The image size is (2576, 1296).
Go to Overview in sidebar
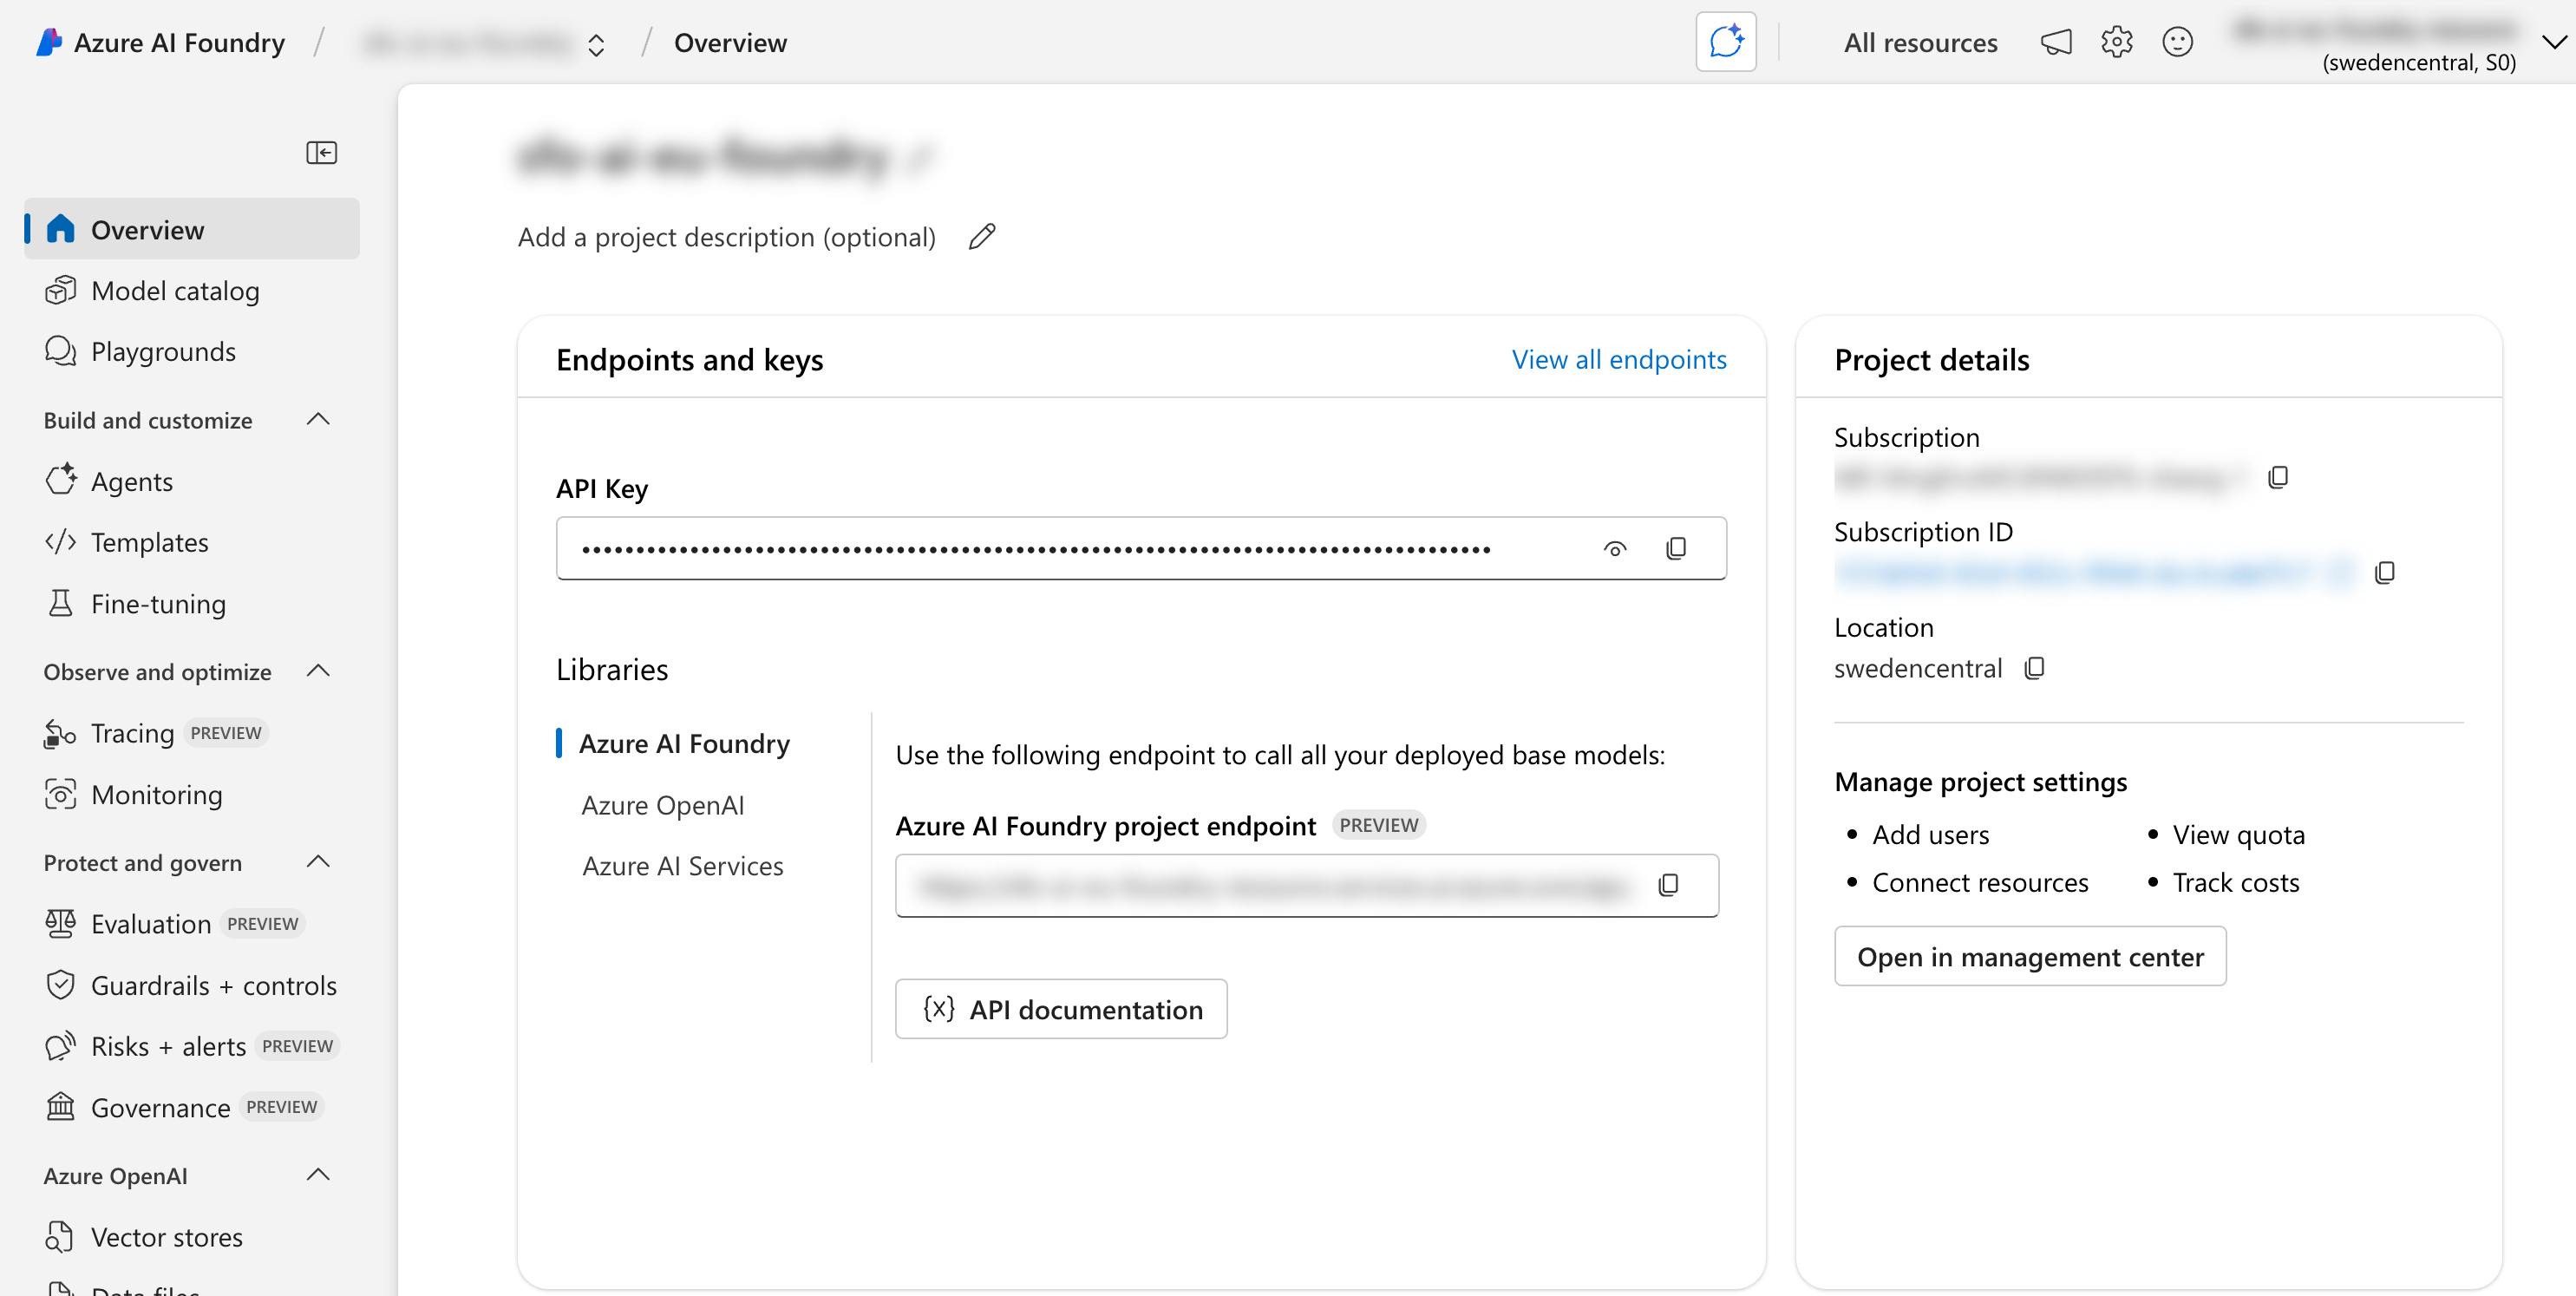pyautogui.click(x=192, y=229)
